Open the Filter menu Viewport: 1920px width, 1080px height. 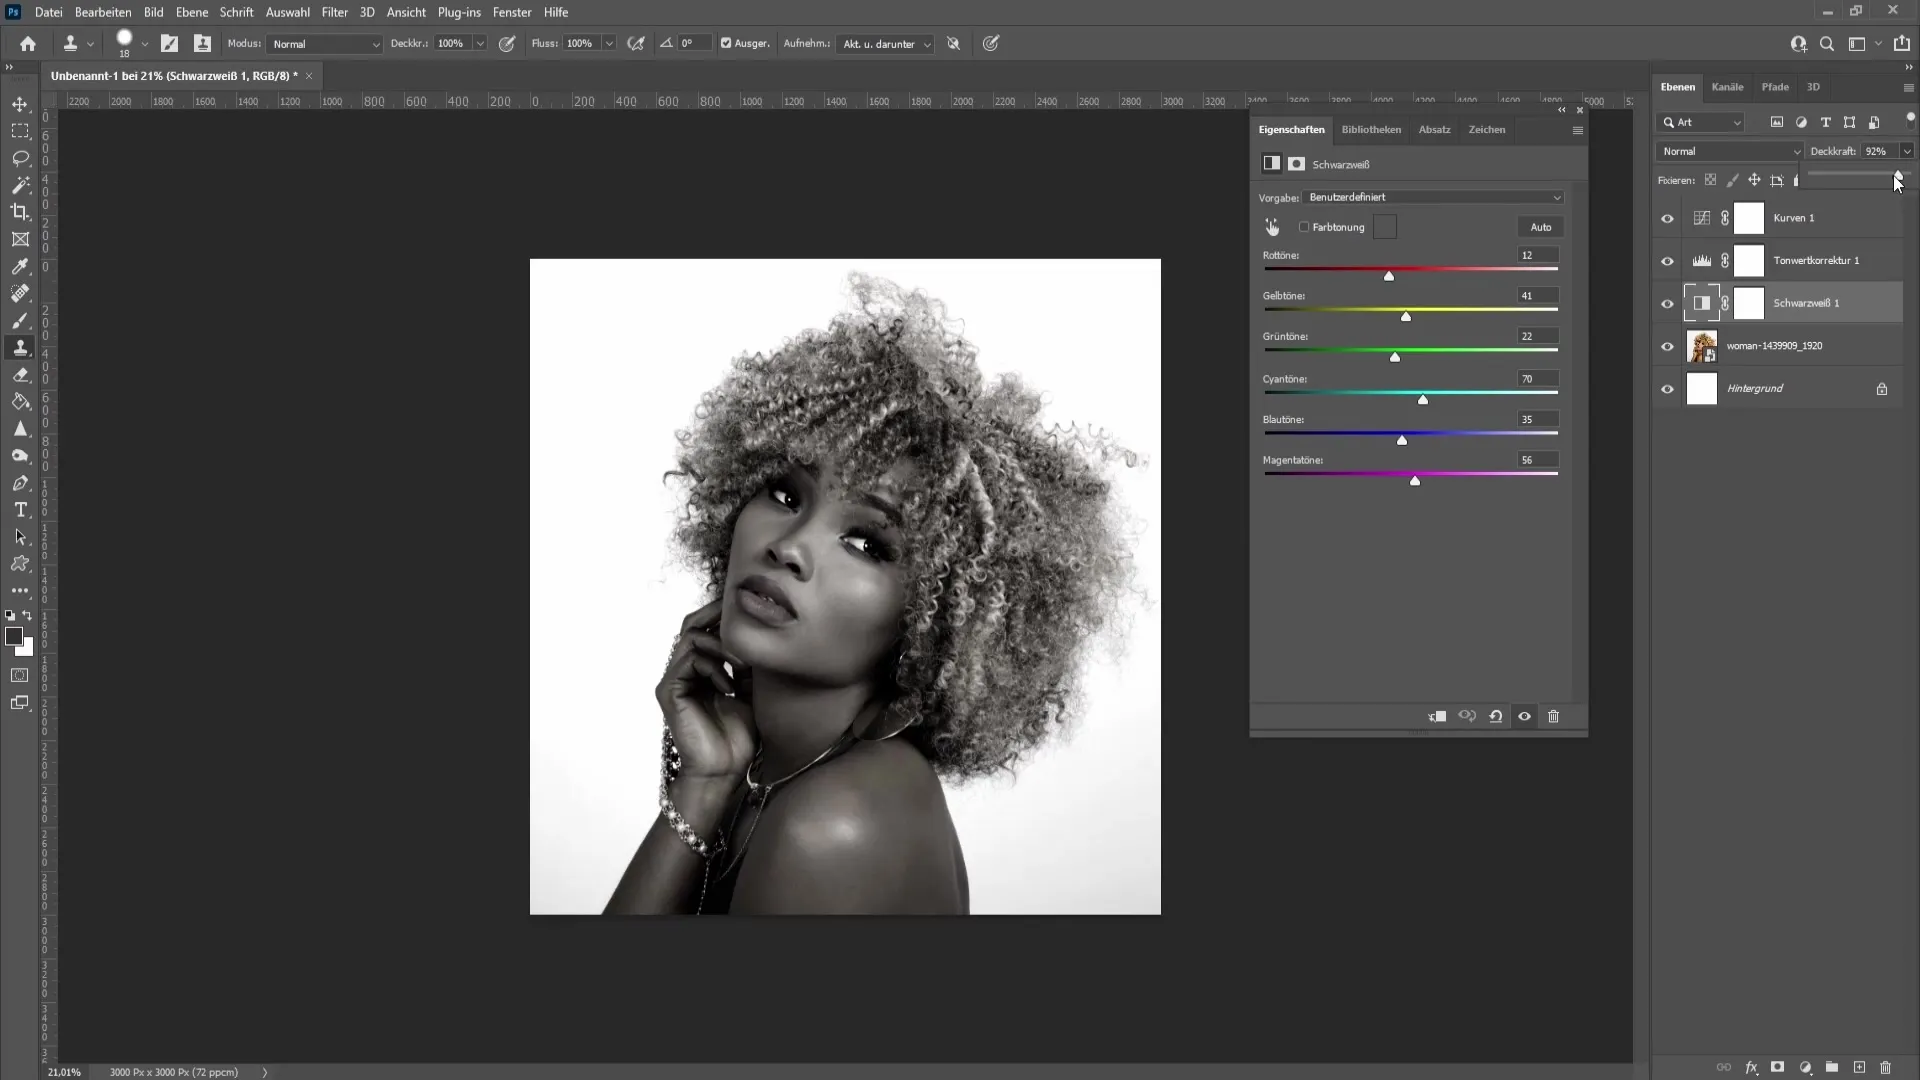[334, 12]
